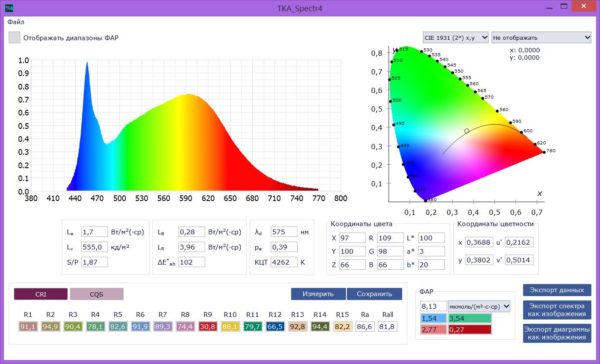Switch to the CRI tab
Screen dimensions: 600x364
click(x=41, y=294)
